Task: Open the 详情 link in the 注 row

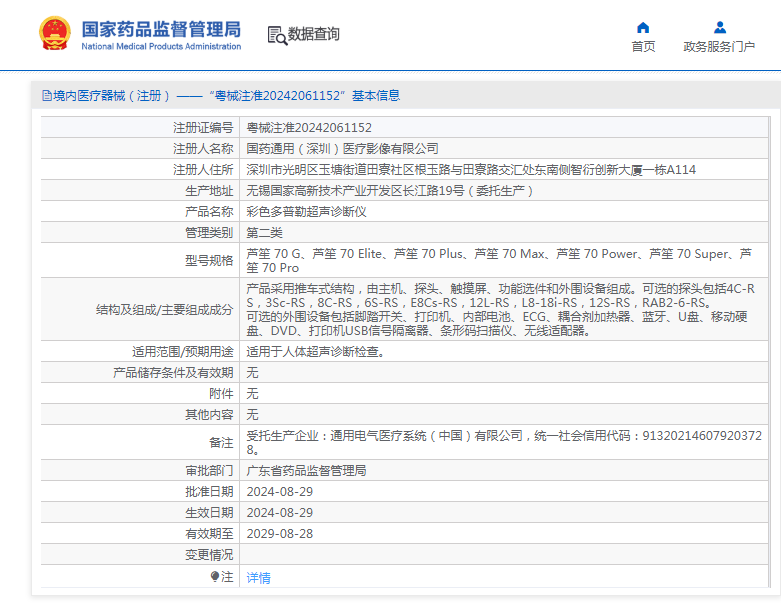Action: coord(258,578)
